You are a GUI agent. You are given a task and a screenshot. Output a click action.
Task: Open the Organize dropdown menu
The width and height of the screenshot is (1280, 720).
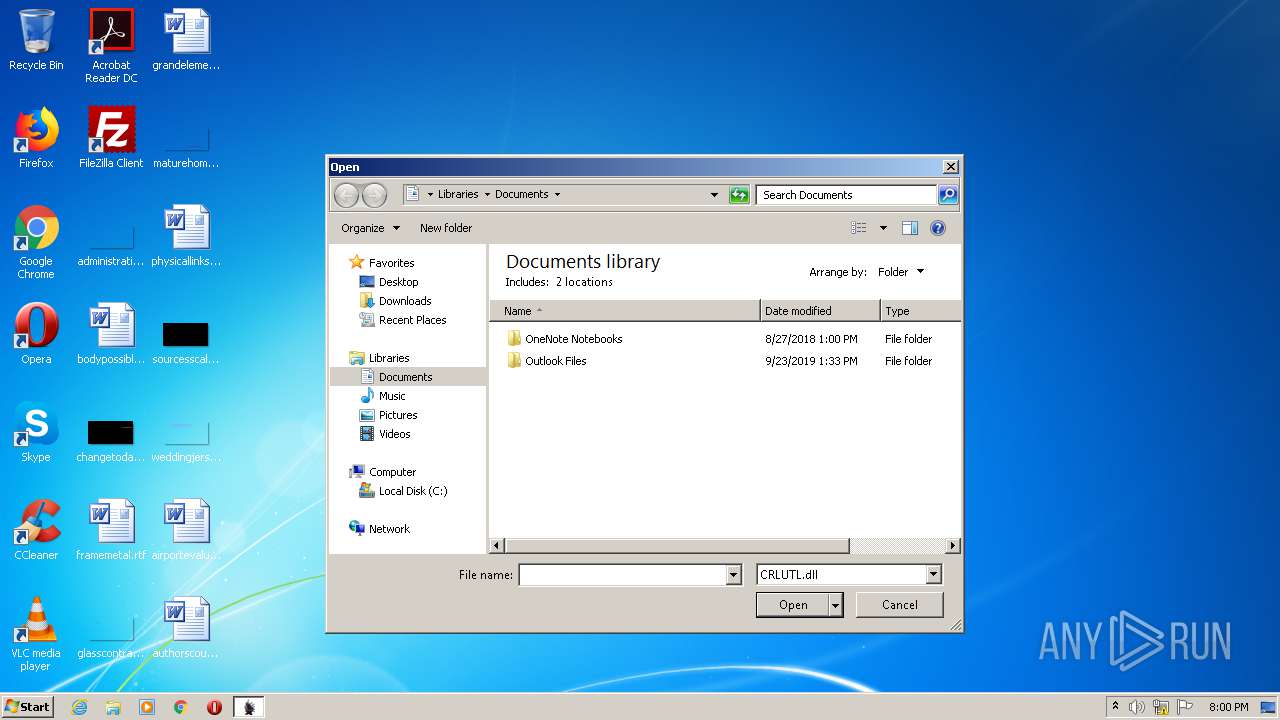tap(370, 228)
